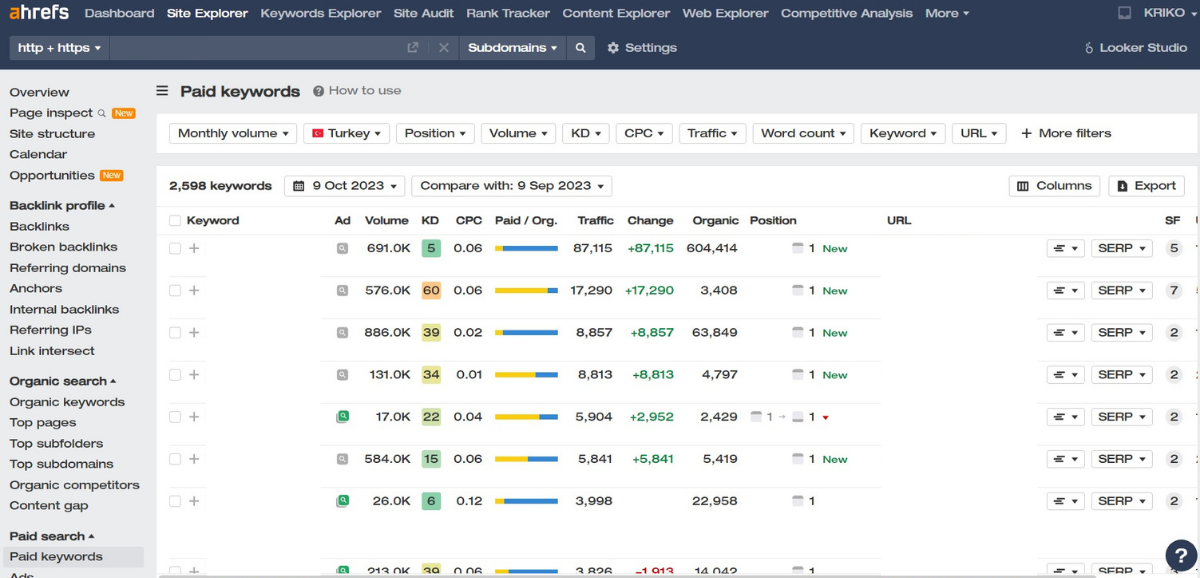
Task: Click the hamburger menu icon beside Paid keywords
Action: [162, 91]
